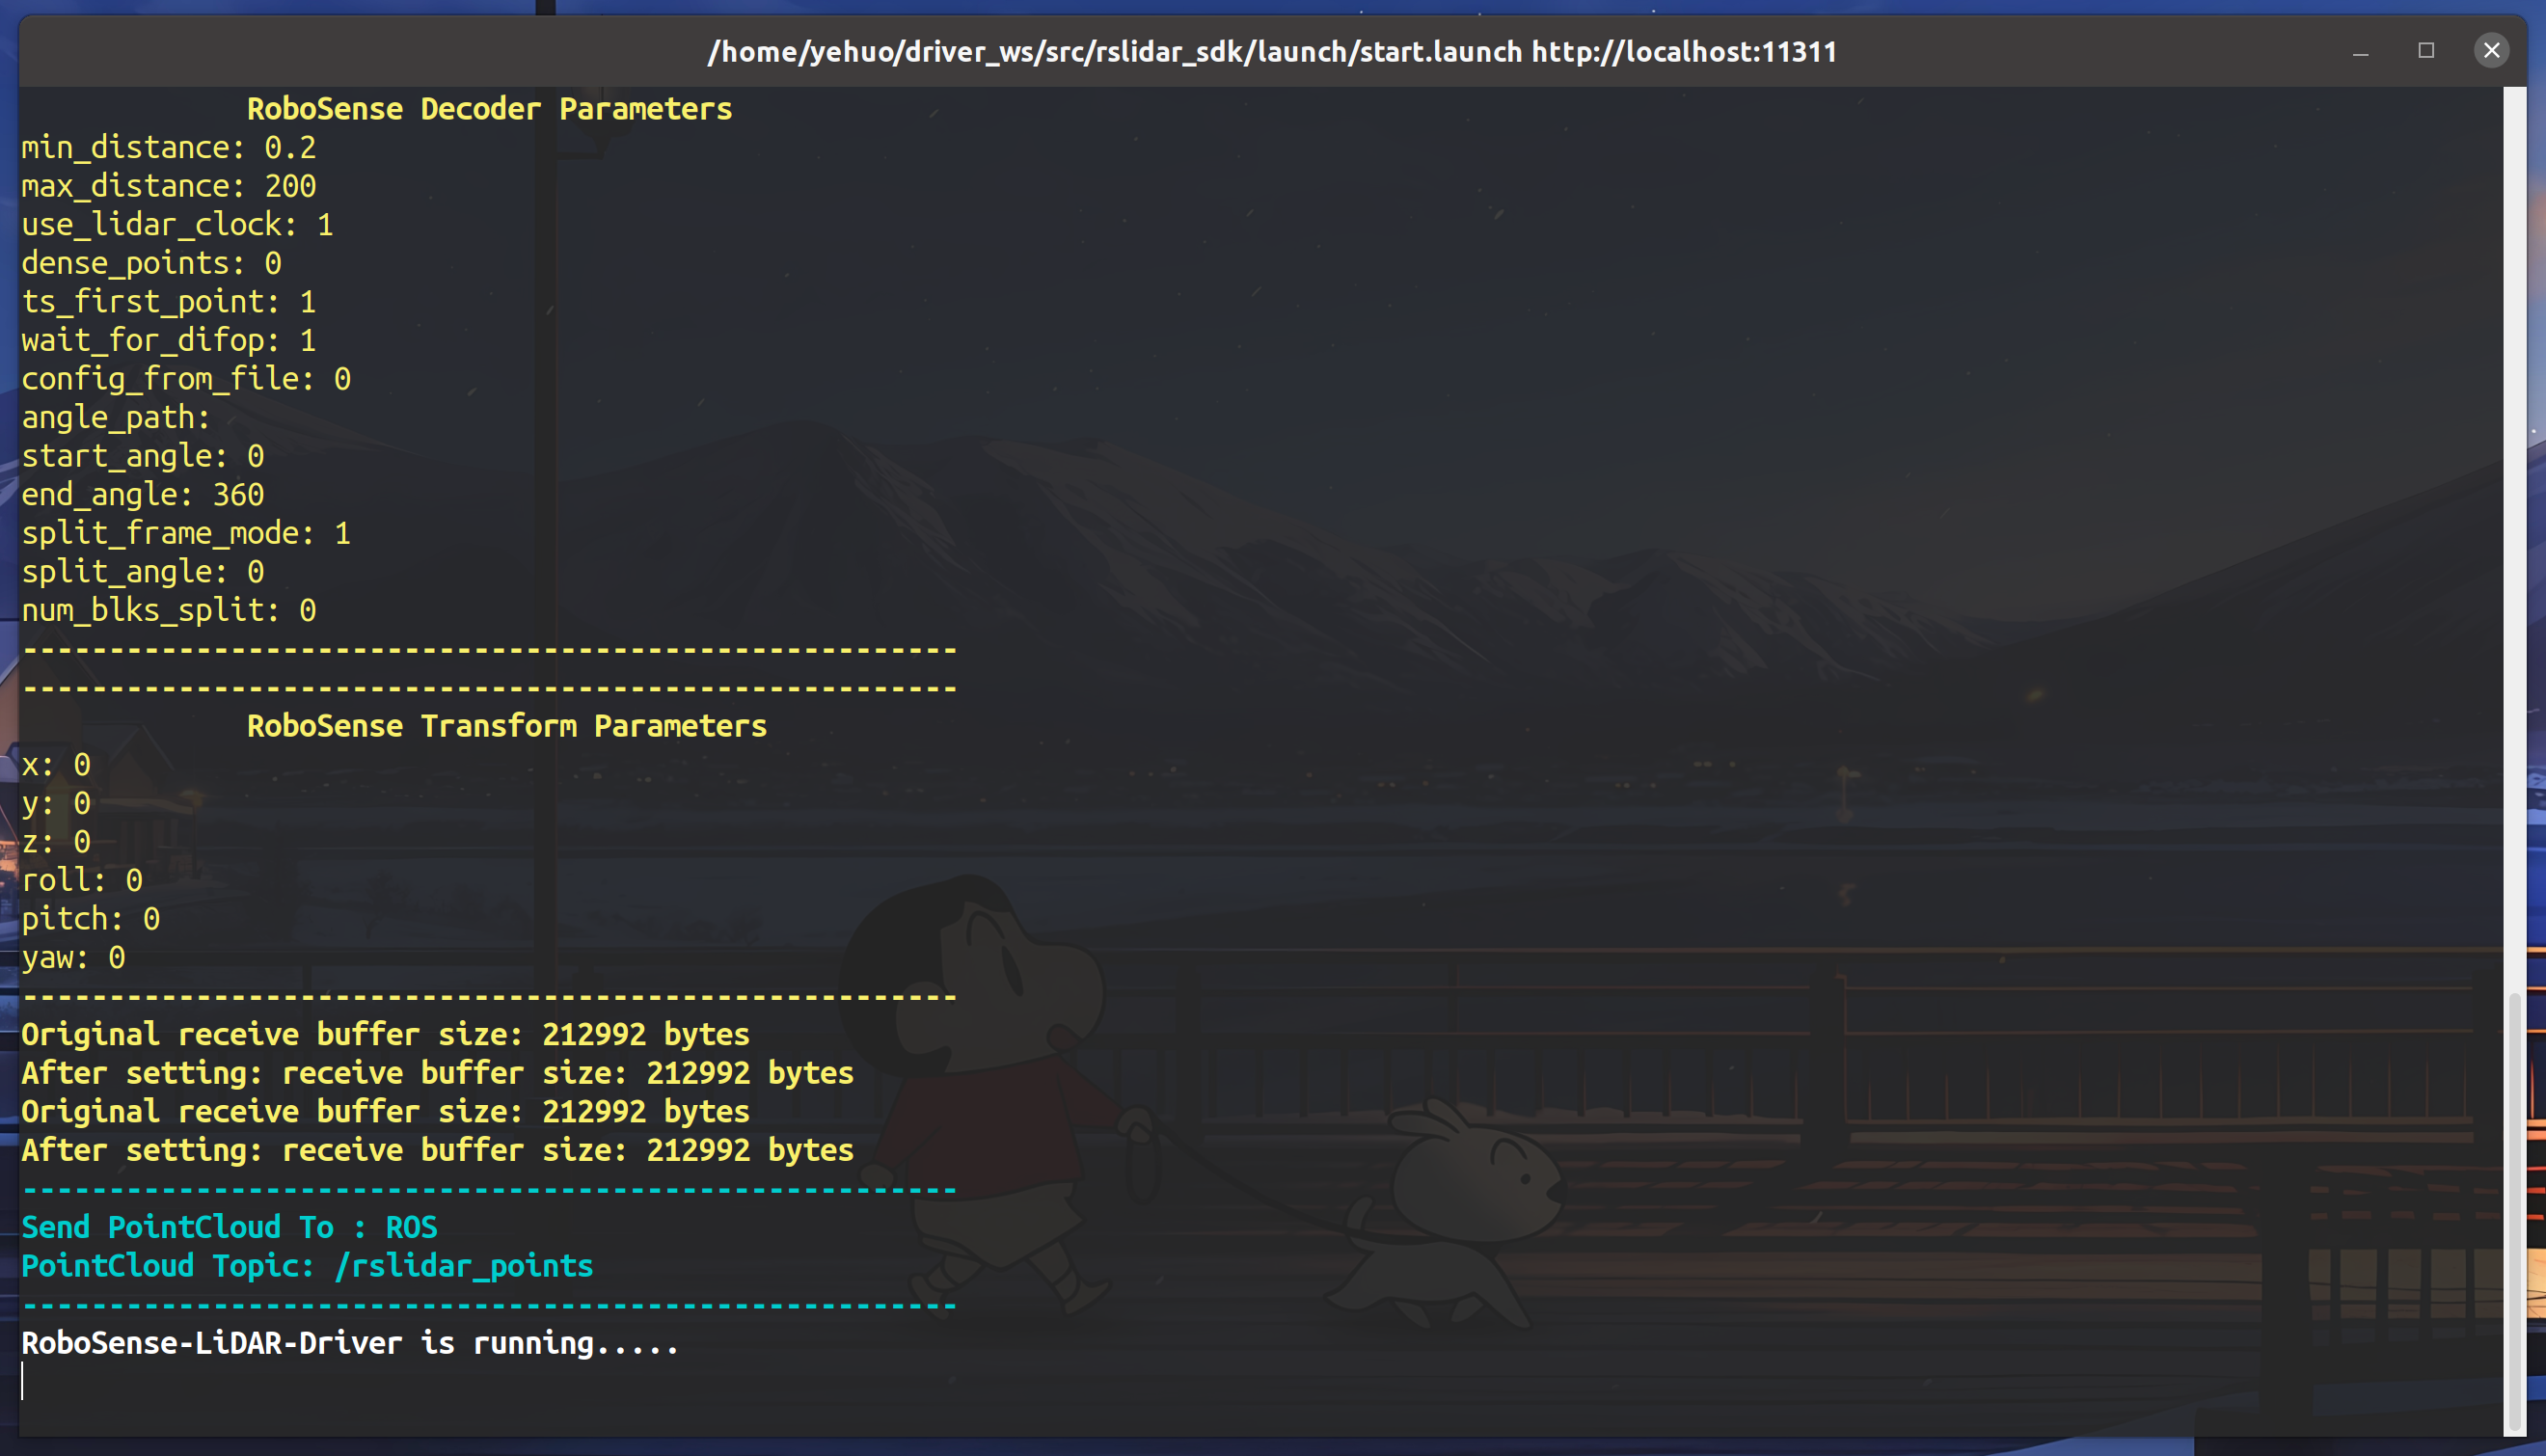2546x1456 pixels.
Task: Click the RoboSense Decoder Parameters heading
Action: (x=489, y=109)
